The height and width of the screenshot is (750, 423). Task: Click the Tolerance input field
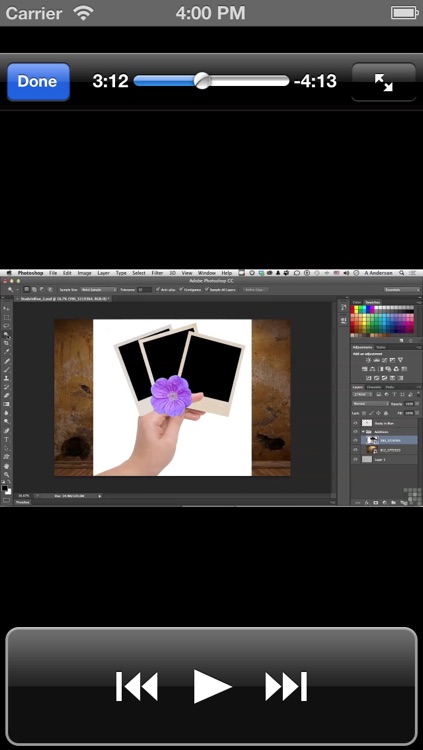[x=145, y=289]
